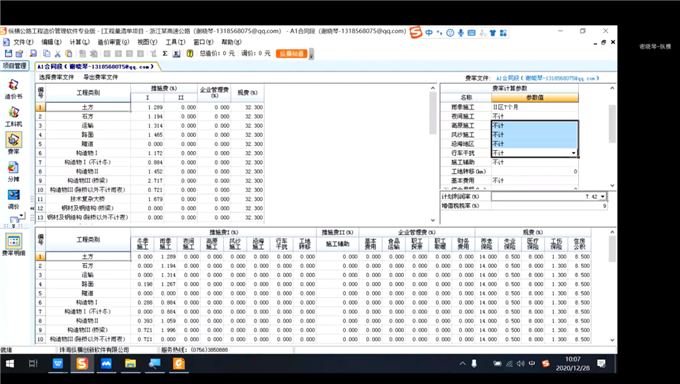The image size is (680, 384).
Task: Click parameter panel scrollbar down arrow
Action: (612, 185)
